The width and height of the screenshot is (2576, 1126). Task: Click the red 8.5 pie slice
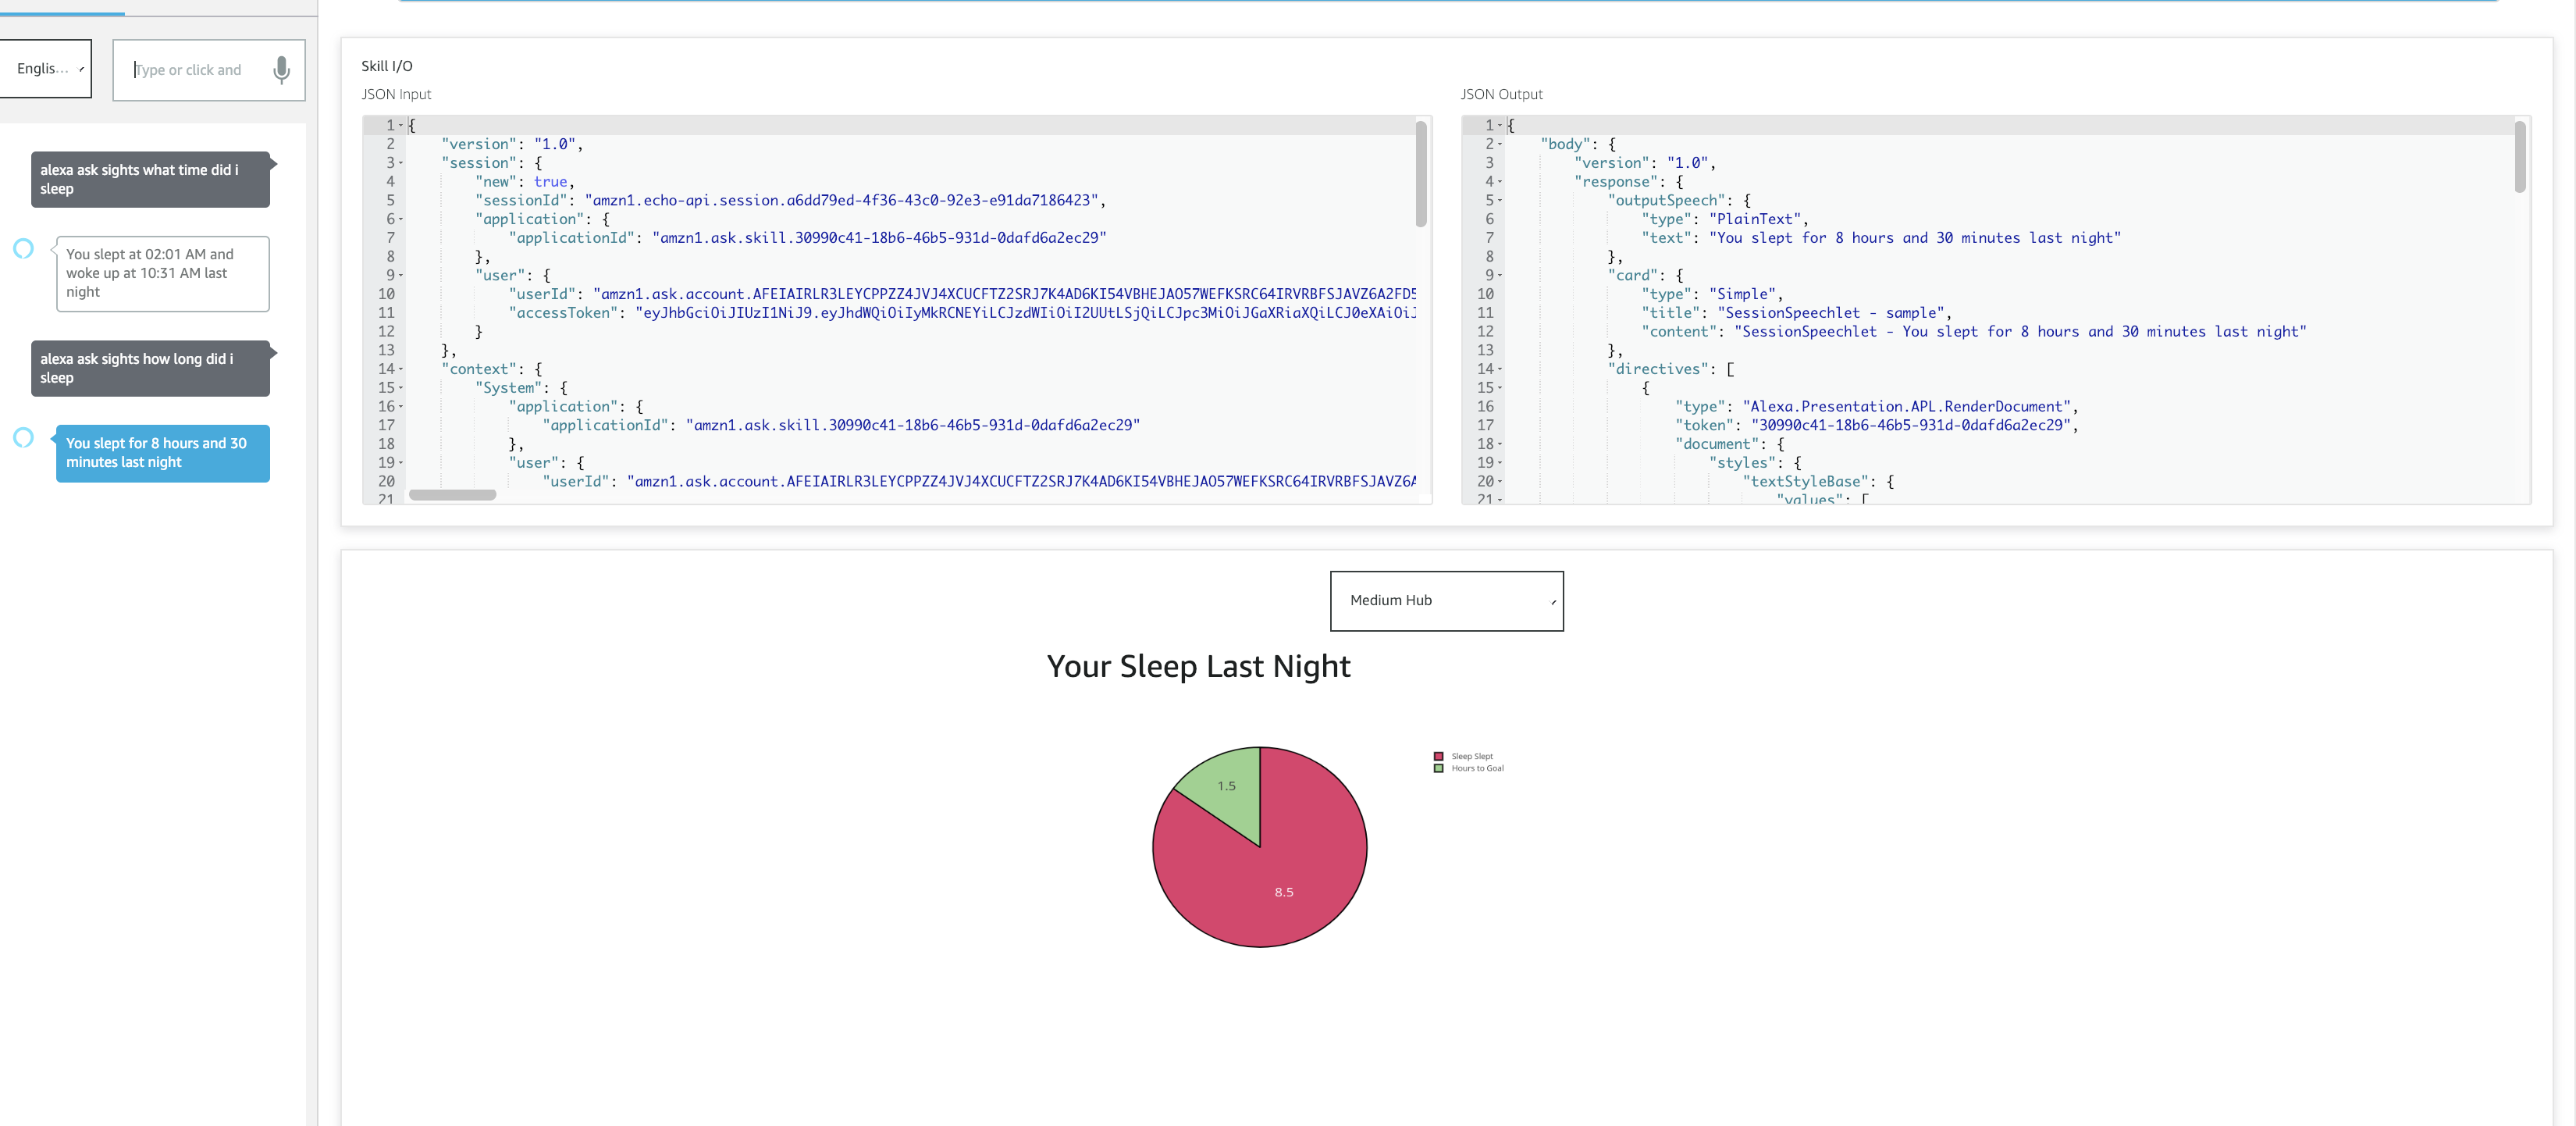1270,880
